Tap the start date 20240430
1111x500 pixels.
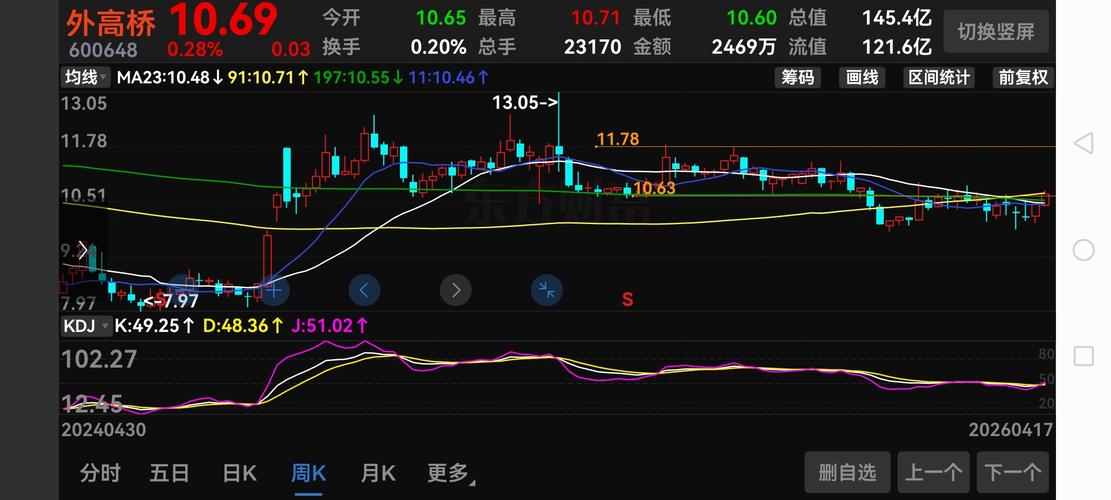[x=103, y=430]
